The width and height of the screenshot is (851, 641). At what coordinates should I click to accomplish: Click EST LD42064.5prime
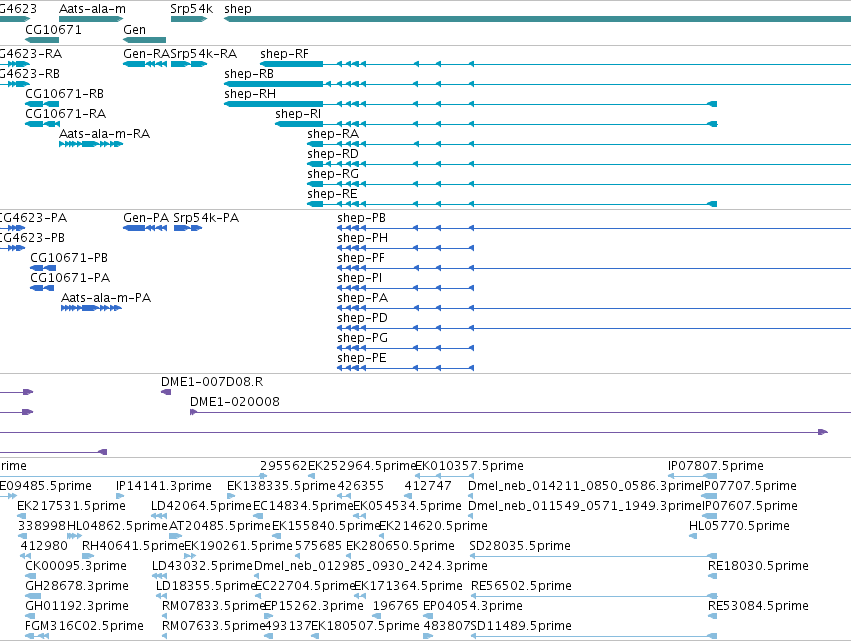click(201, 506)
